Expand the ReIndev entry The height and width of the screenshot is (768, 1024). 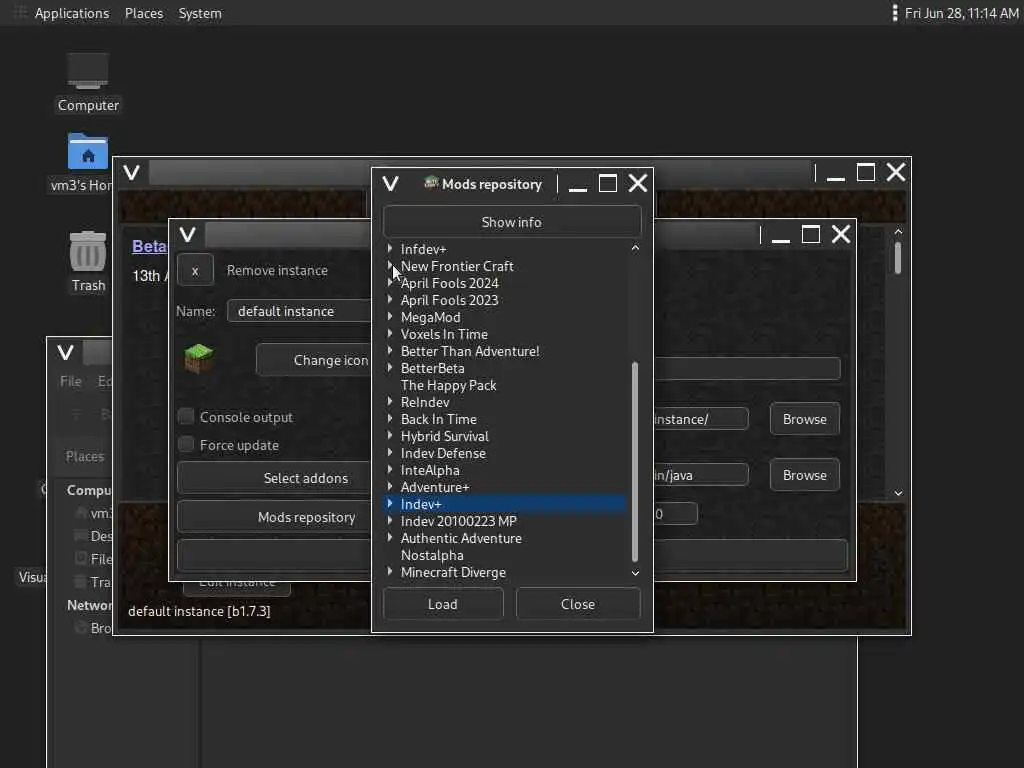point(390,402)
